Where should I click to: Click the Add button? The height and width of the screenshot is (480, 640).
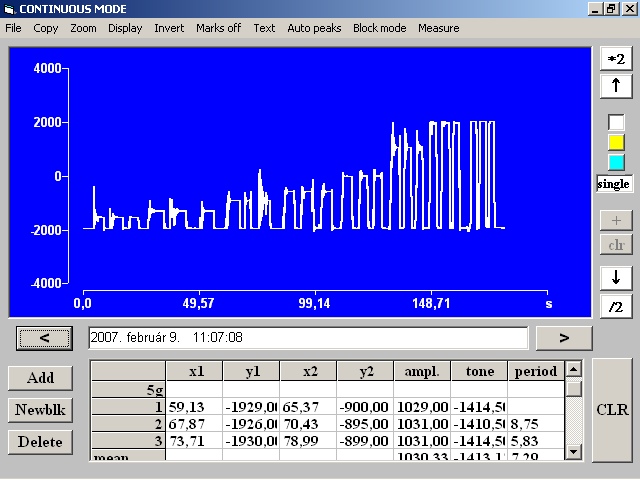pos(40,378)
